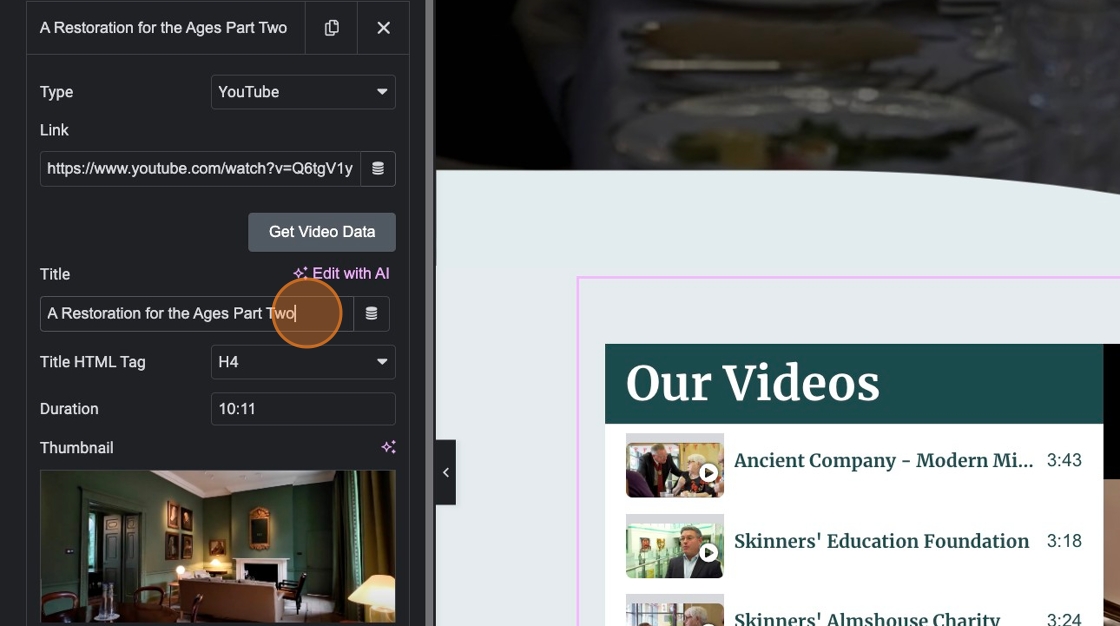The width and height of the screenshot is (1120, 626).
Task: Play the Ancient Company video thumbnail
Action: (x=675, y=465)
